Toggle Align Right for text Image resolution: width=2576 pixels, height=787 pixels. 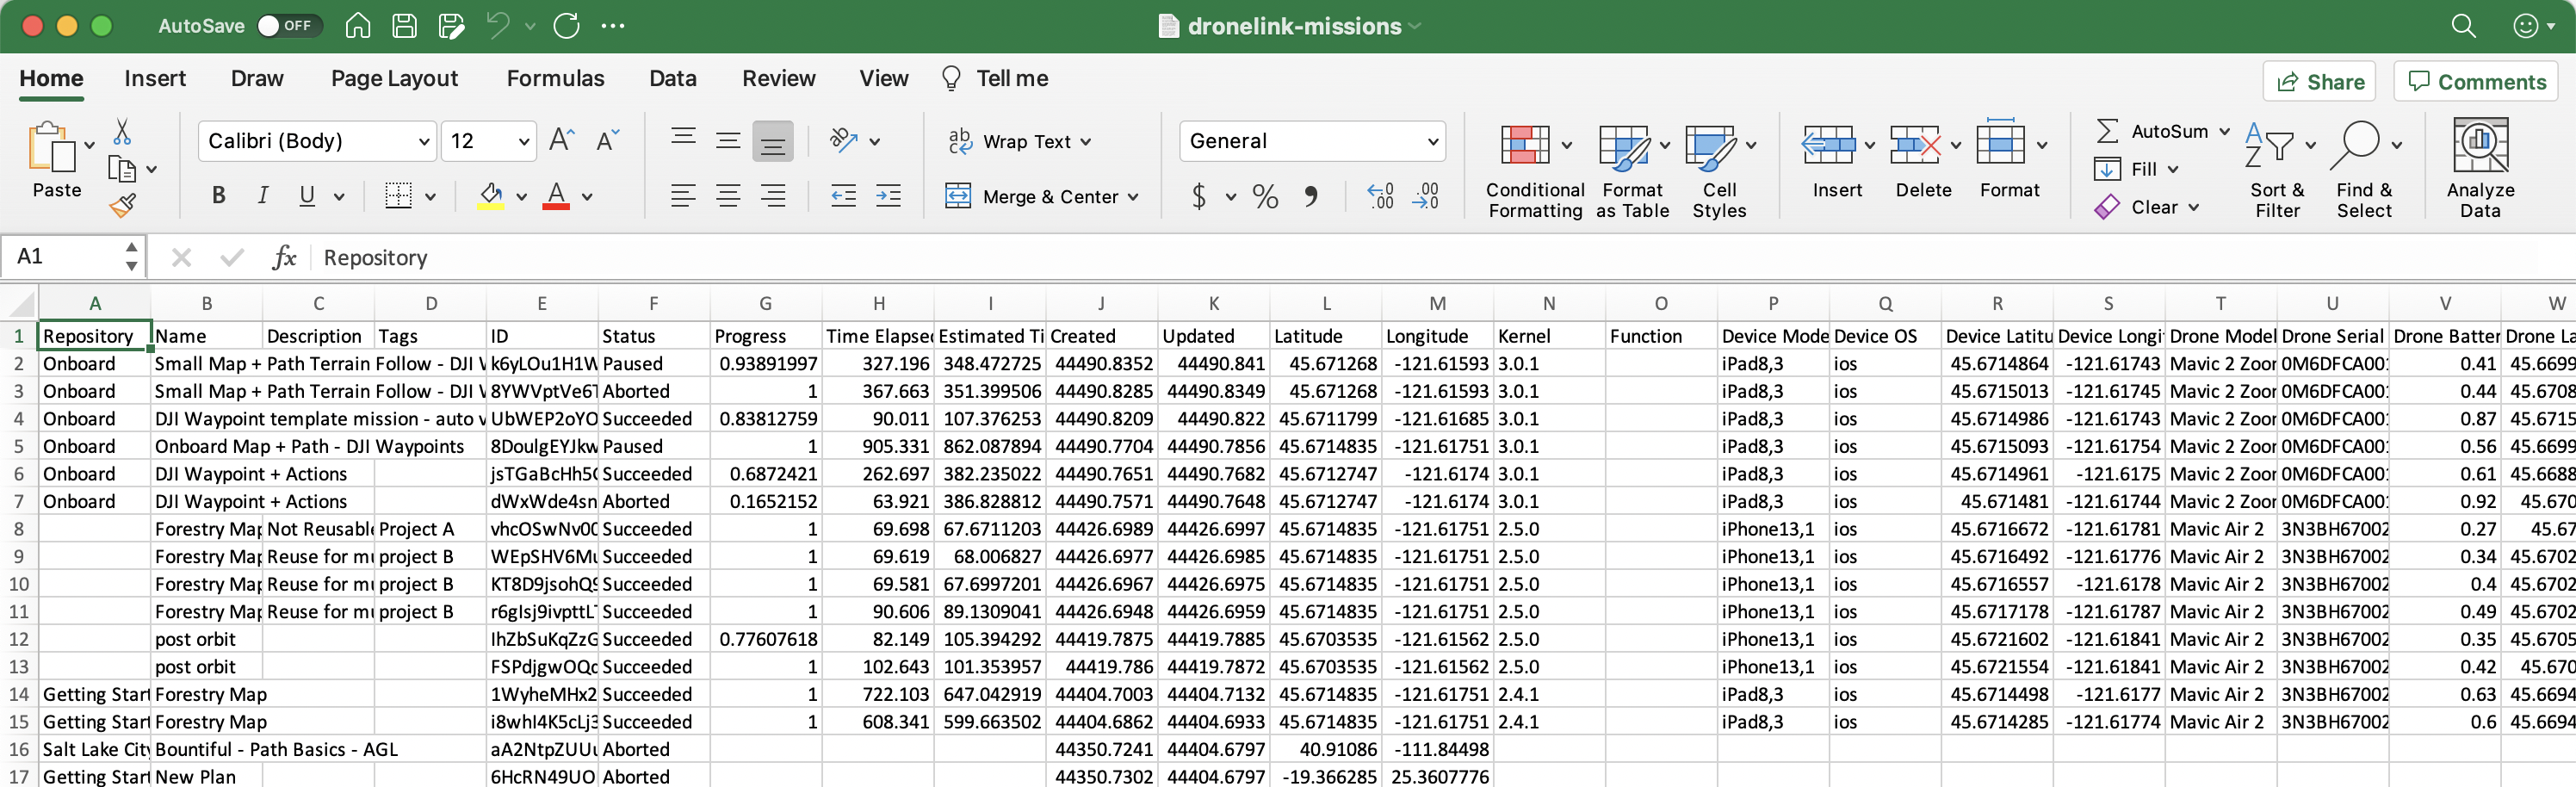(x=773, y=196)
